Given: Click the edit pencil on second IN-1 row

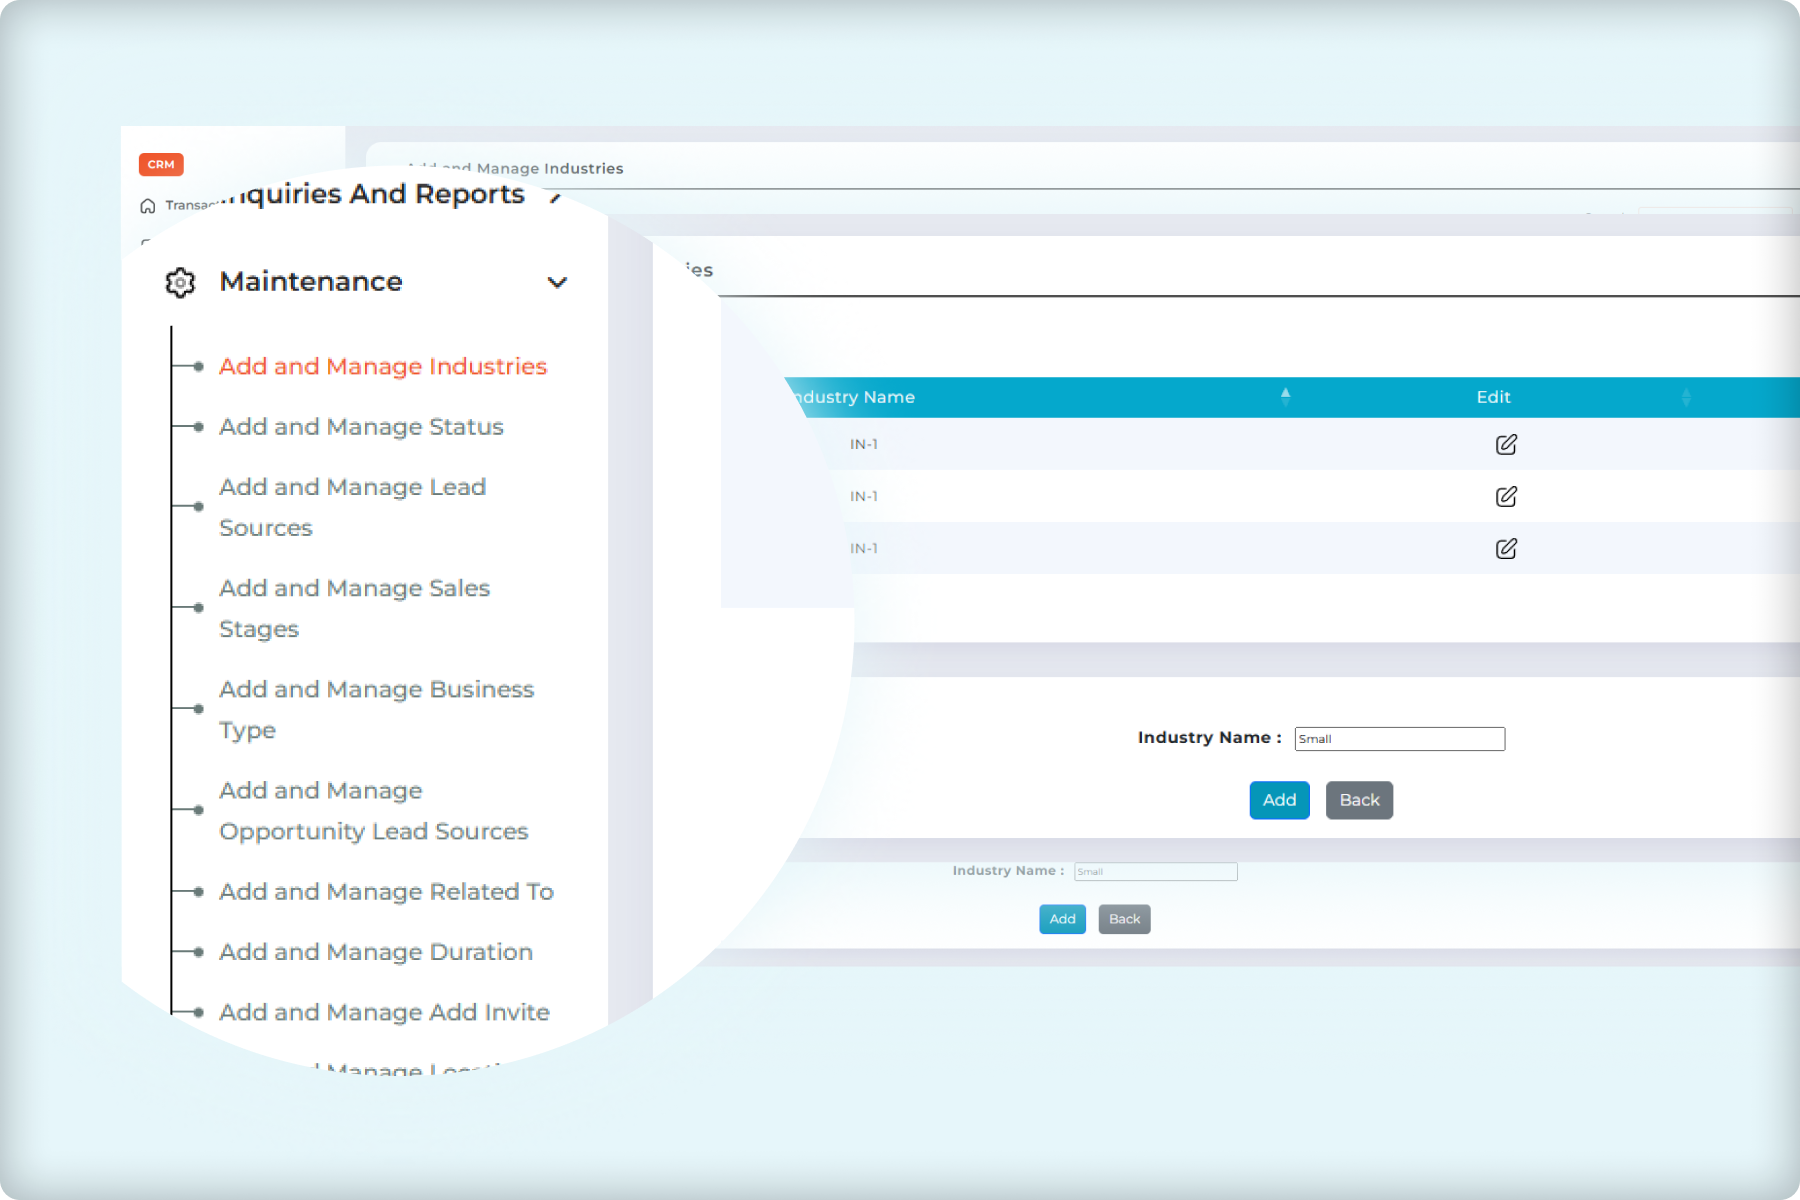Looking at the screenshot, I should coord(1506,496).
